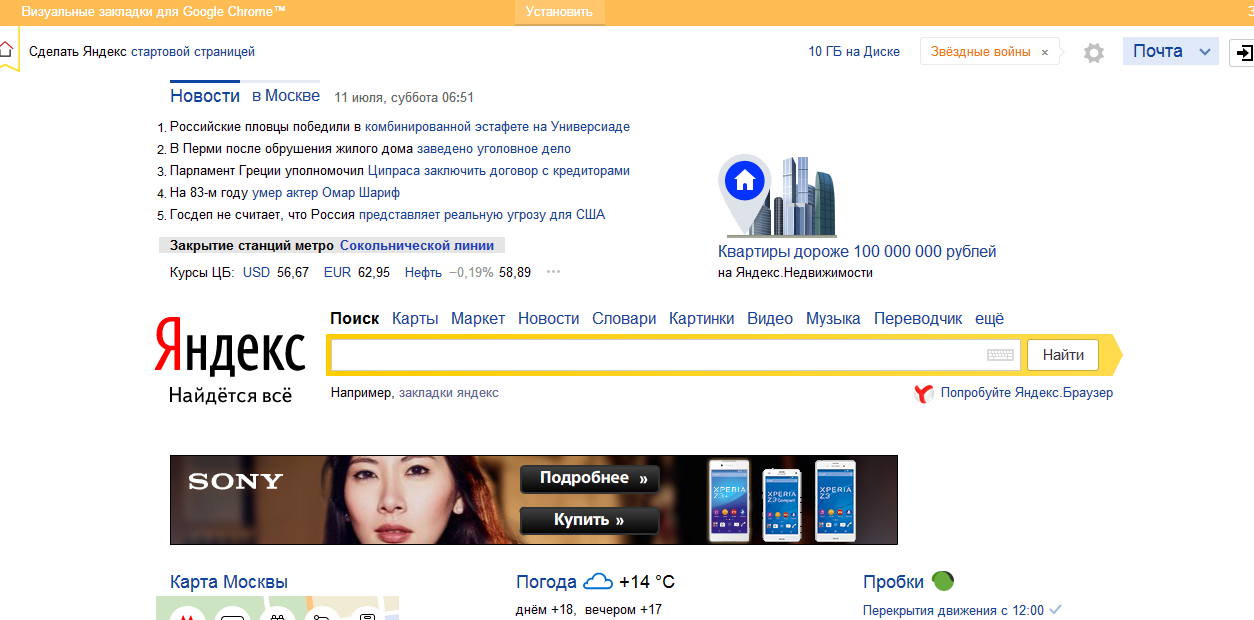The image size is (1254, 620).
Task: Click the Xperia phones image on banner
Action: click(783, 500)
